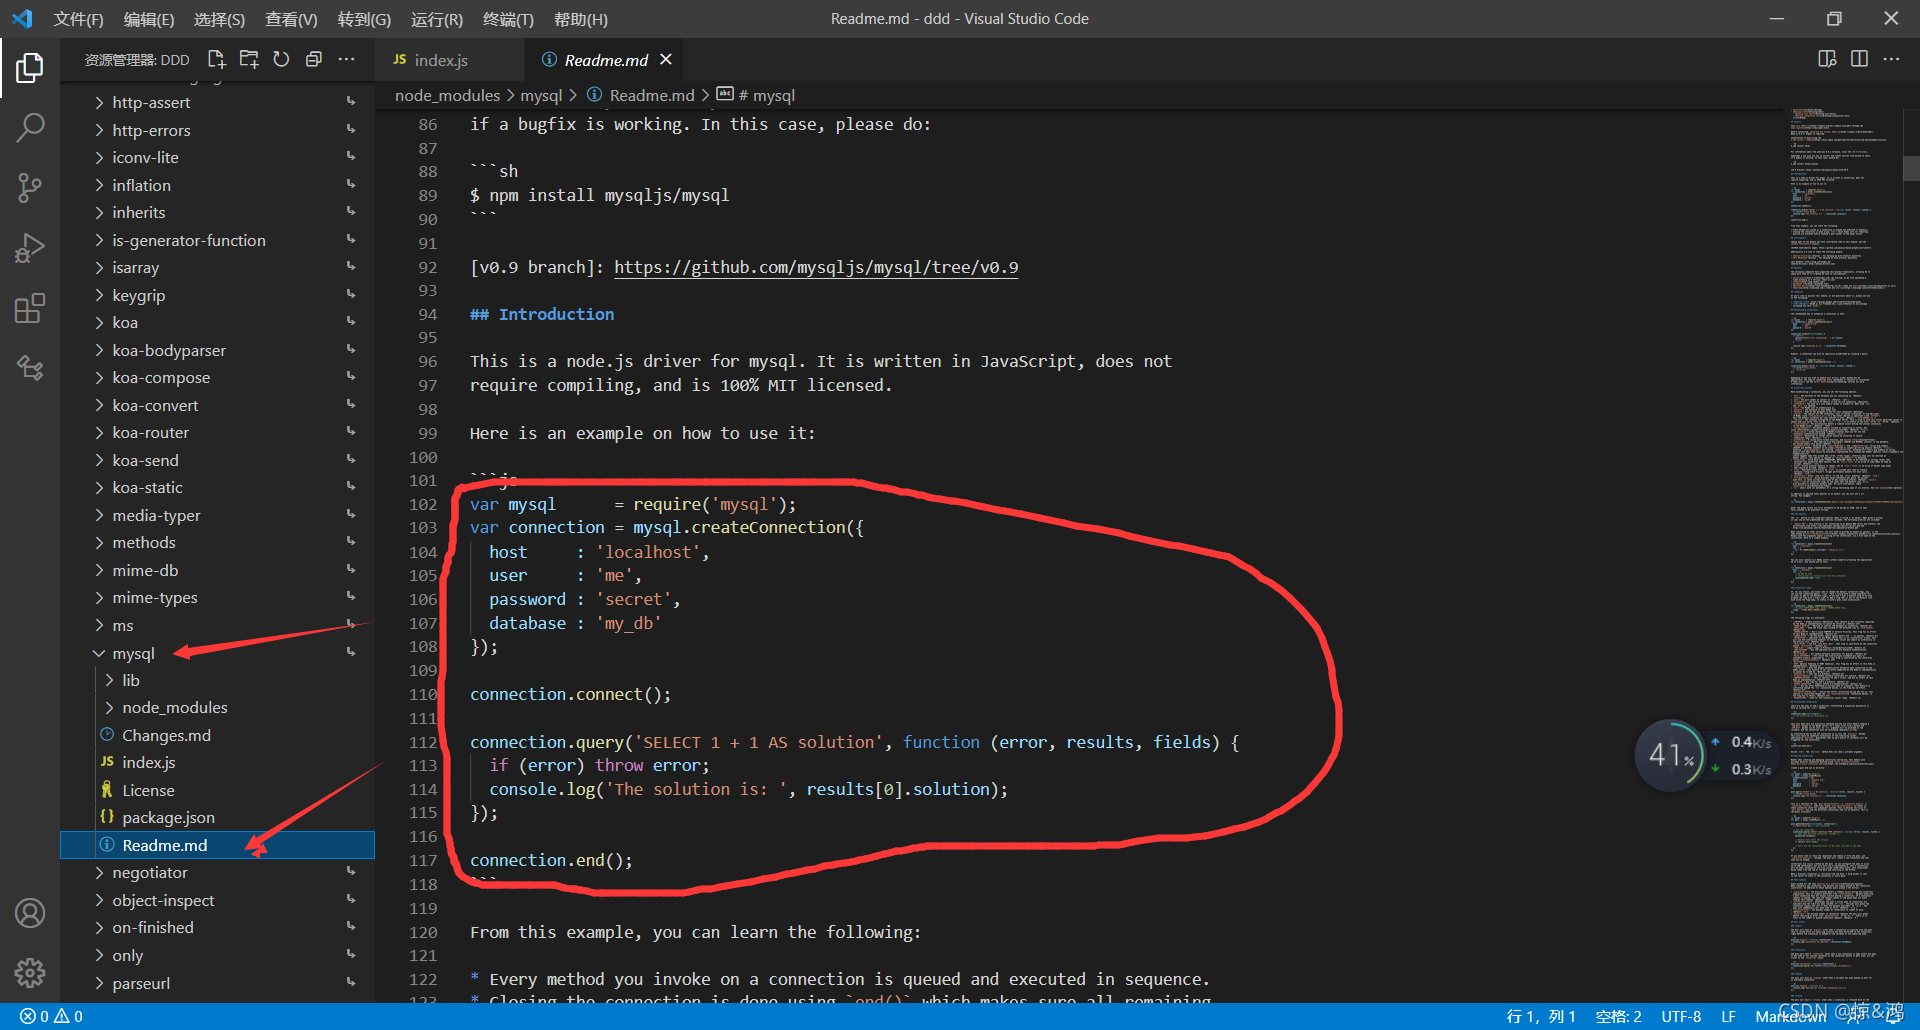This screenshot has width=1920, height=1030.
Task: Refresh the explorer tree
Action: point(281,60)
